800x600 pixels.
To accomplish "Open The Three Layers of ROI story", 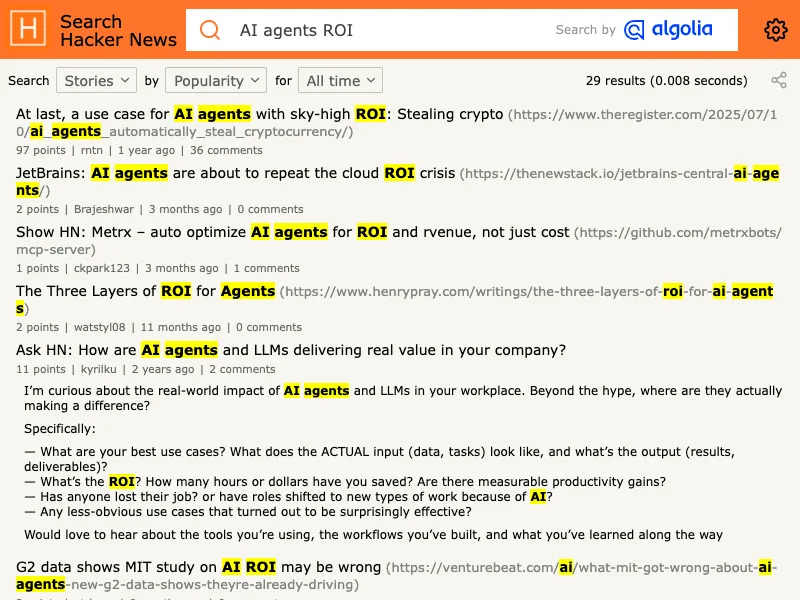I will click(145, 291).
